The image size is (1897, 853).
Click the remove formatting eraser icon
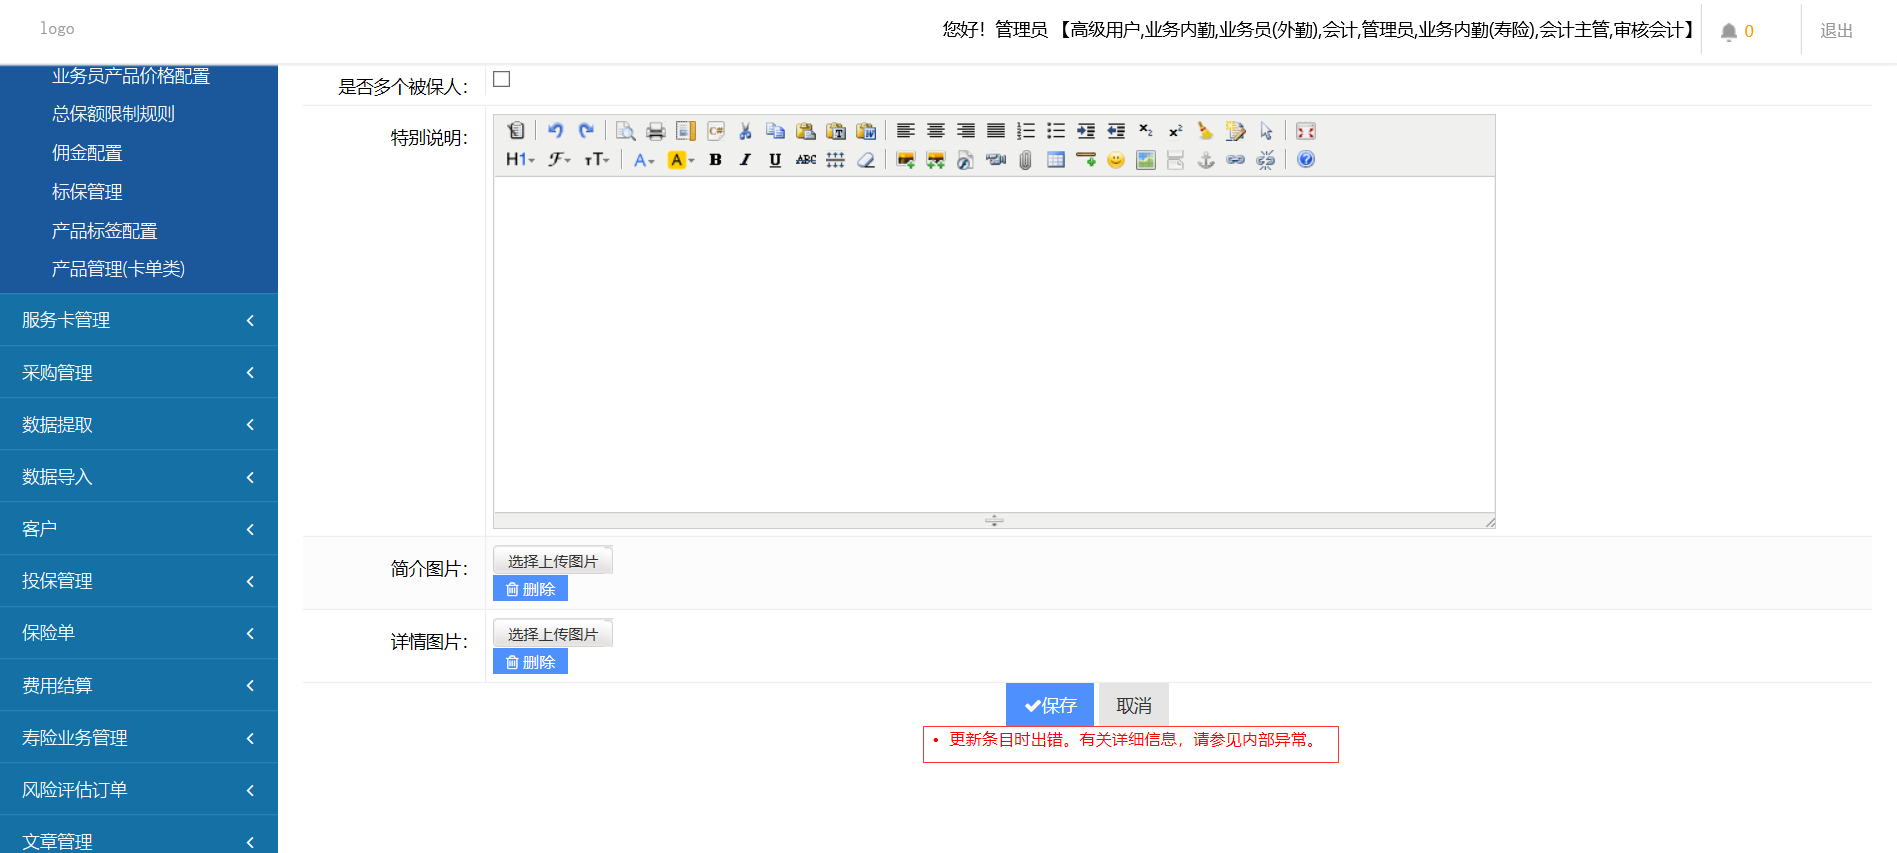pyautogui.click(x=866, y=160)
